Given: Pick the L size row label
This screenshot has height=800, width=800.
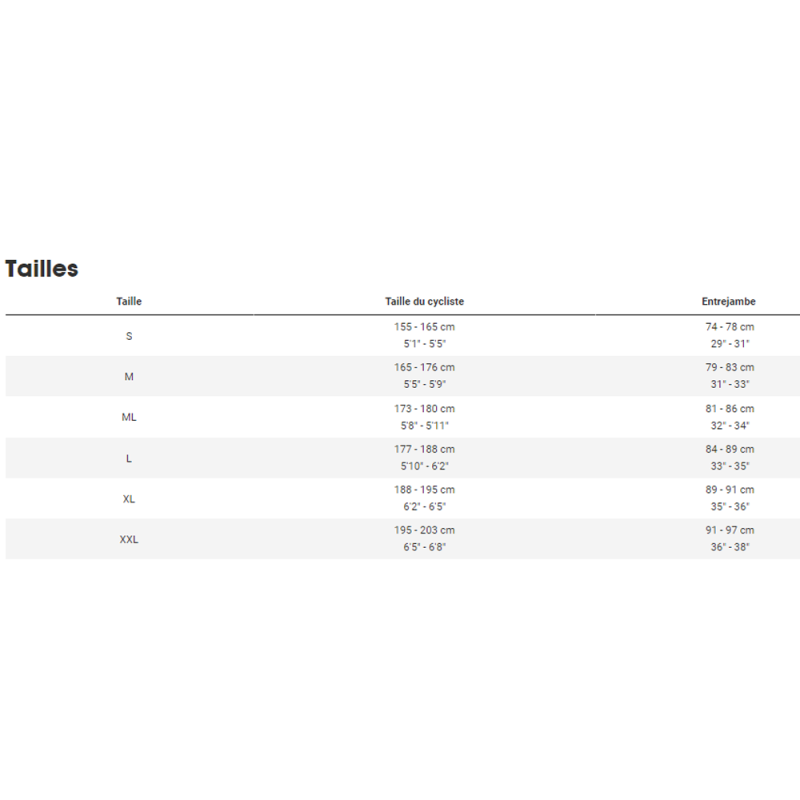Looking at the screenshot, I should pos(129,458).
